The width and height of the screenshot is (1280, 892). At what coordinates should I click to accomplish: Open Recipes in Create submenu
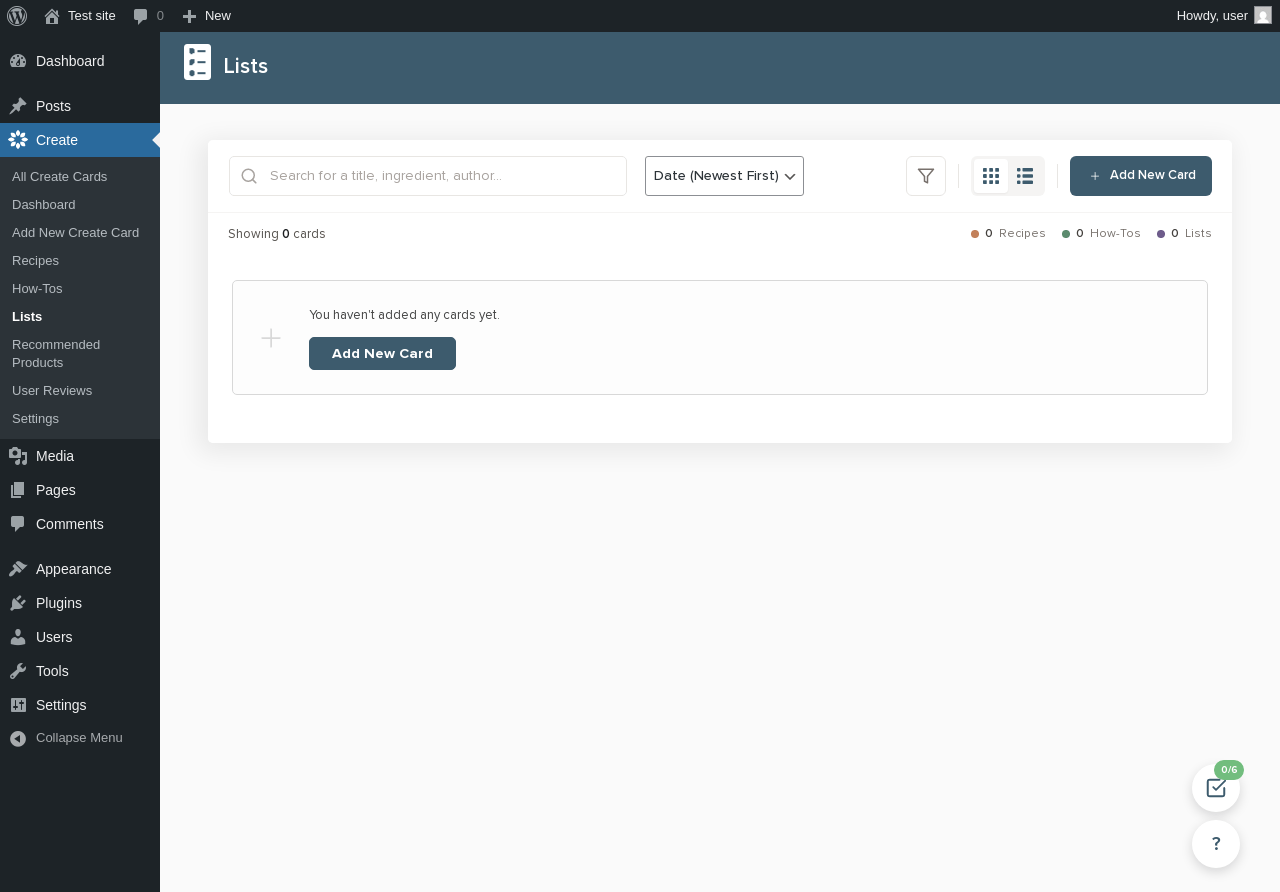35,260
